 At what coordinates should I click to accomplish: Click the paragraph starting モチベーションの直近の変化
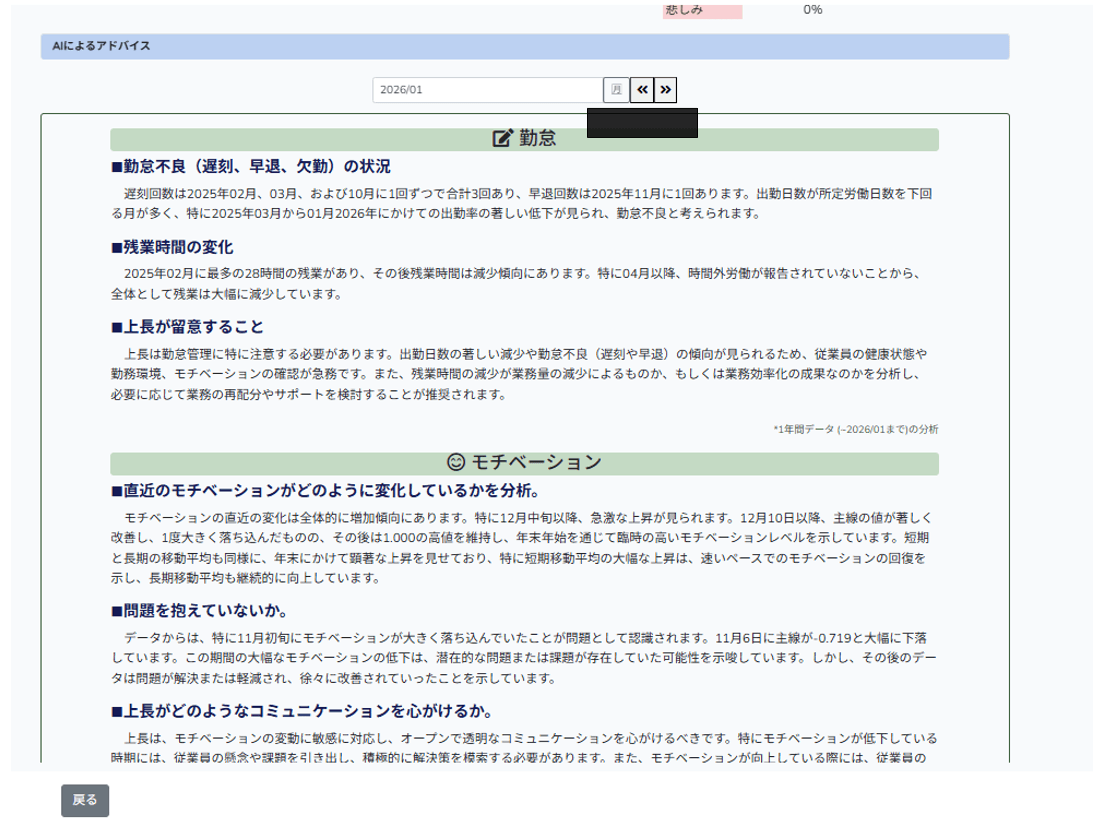pyautogui.click(x=522, y=547)
